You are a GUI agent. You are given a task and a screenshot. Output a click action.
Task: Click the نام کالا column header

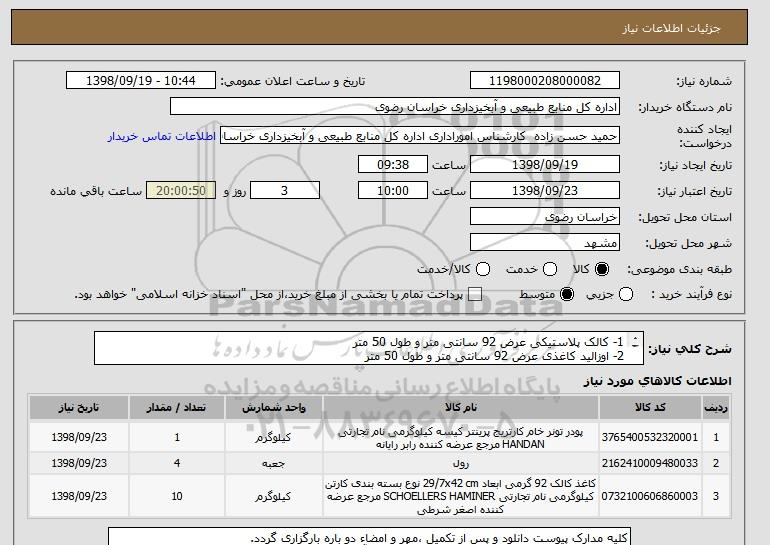point(461,408)
